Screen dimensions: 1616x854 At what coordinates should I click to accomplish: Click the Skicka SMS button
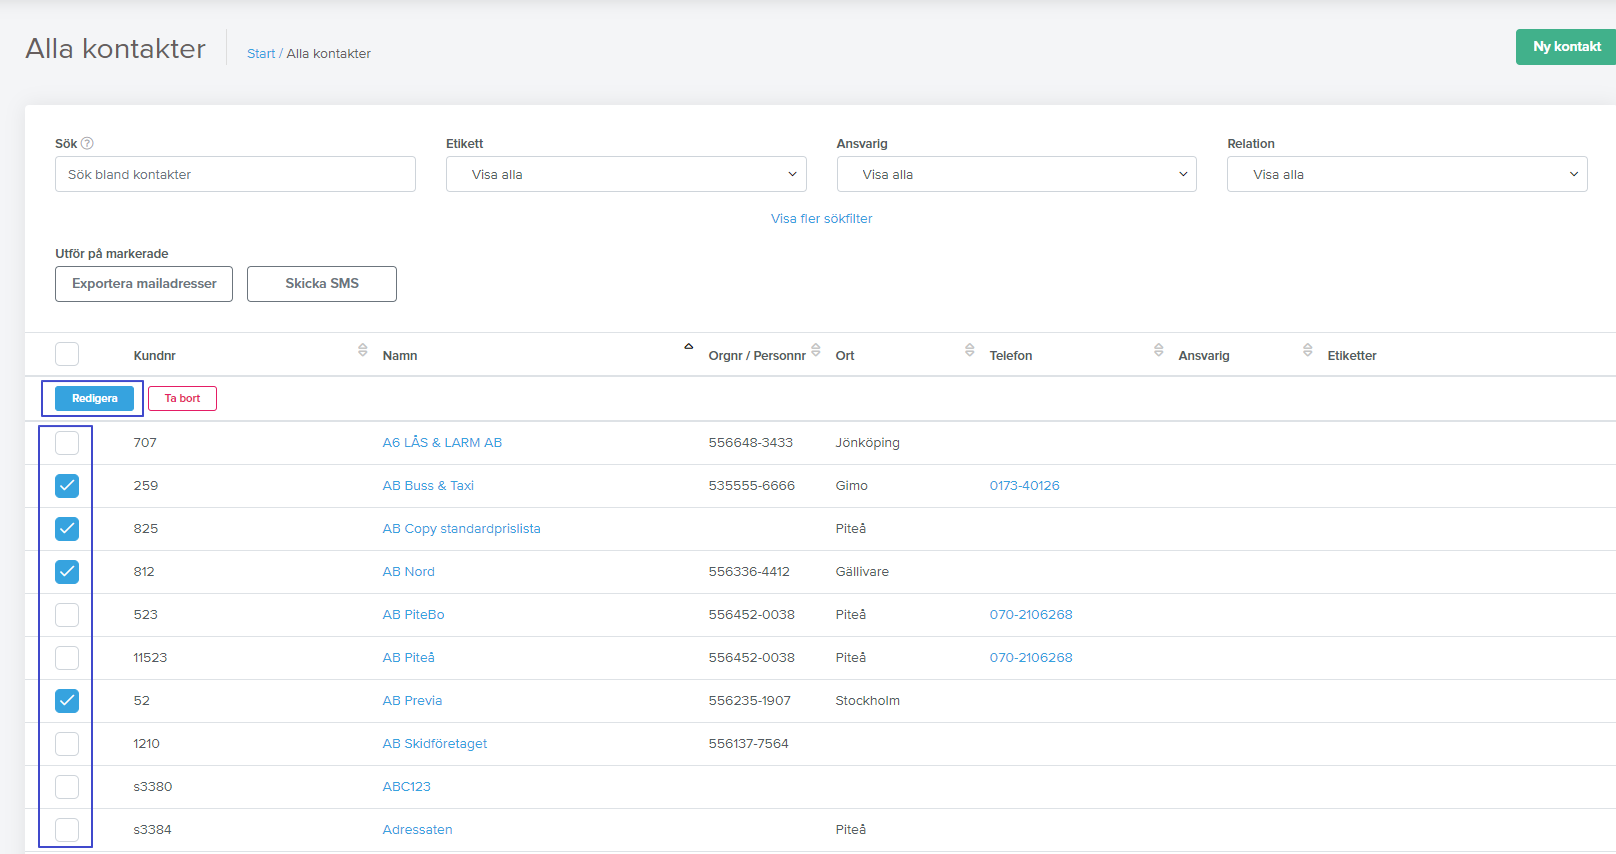pyautogui.click(x=322, y=284)
